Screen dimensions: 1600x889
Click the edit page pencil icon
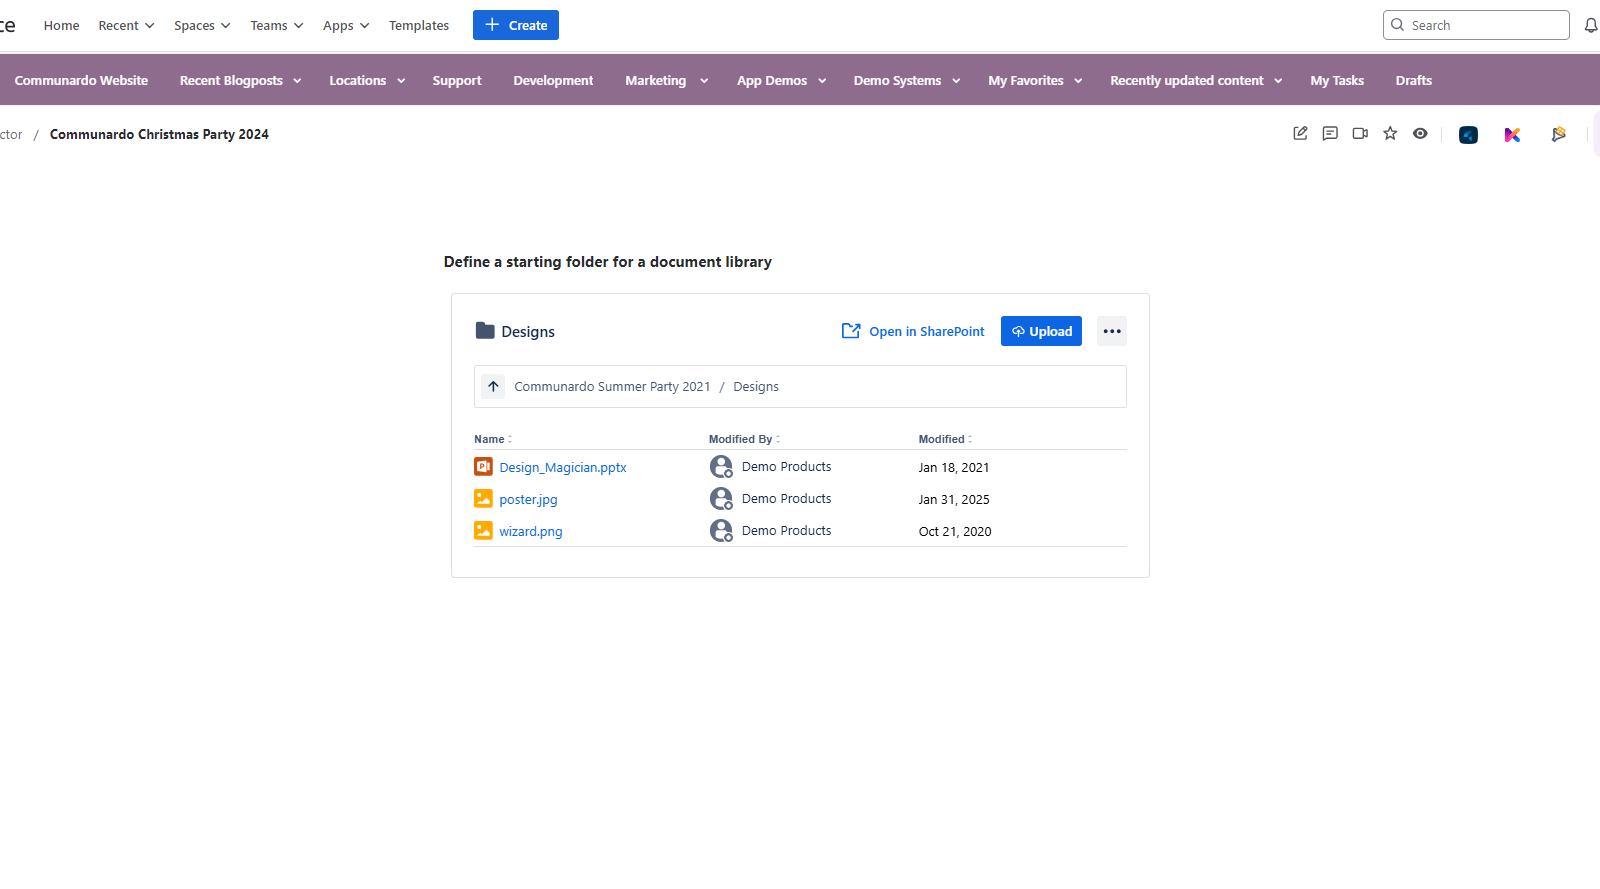click(1300, 133)
